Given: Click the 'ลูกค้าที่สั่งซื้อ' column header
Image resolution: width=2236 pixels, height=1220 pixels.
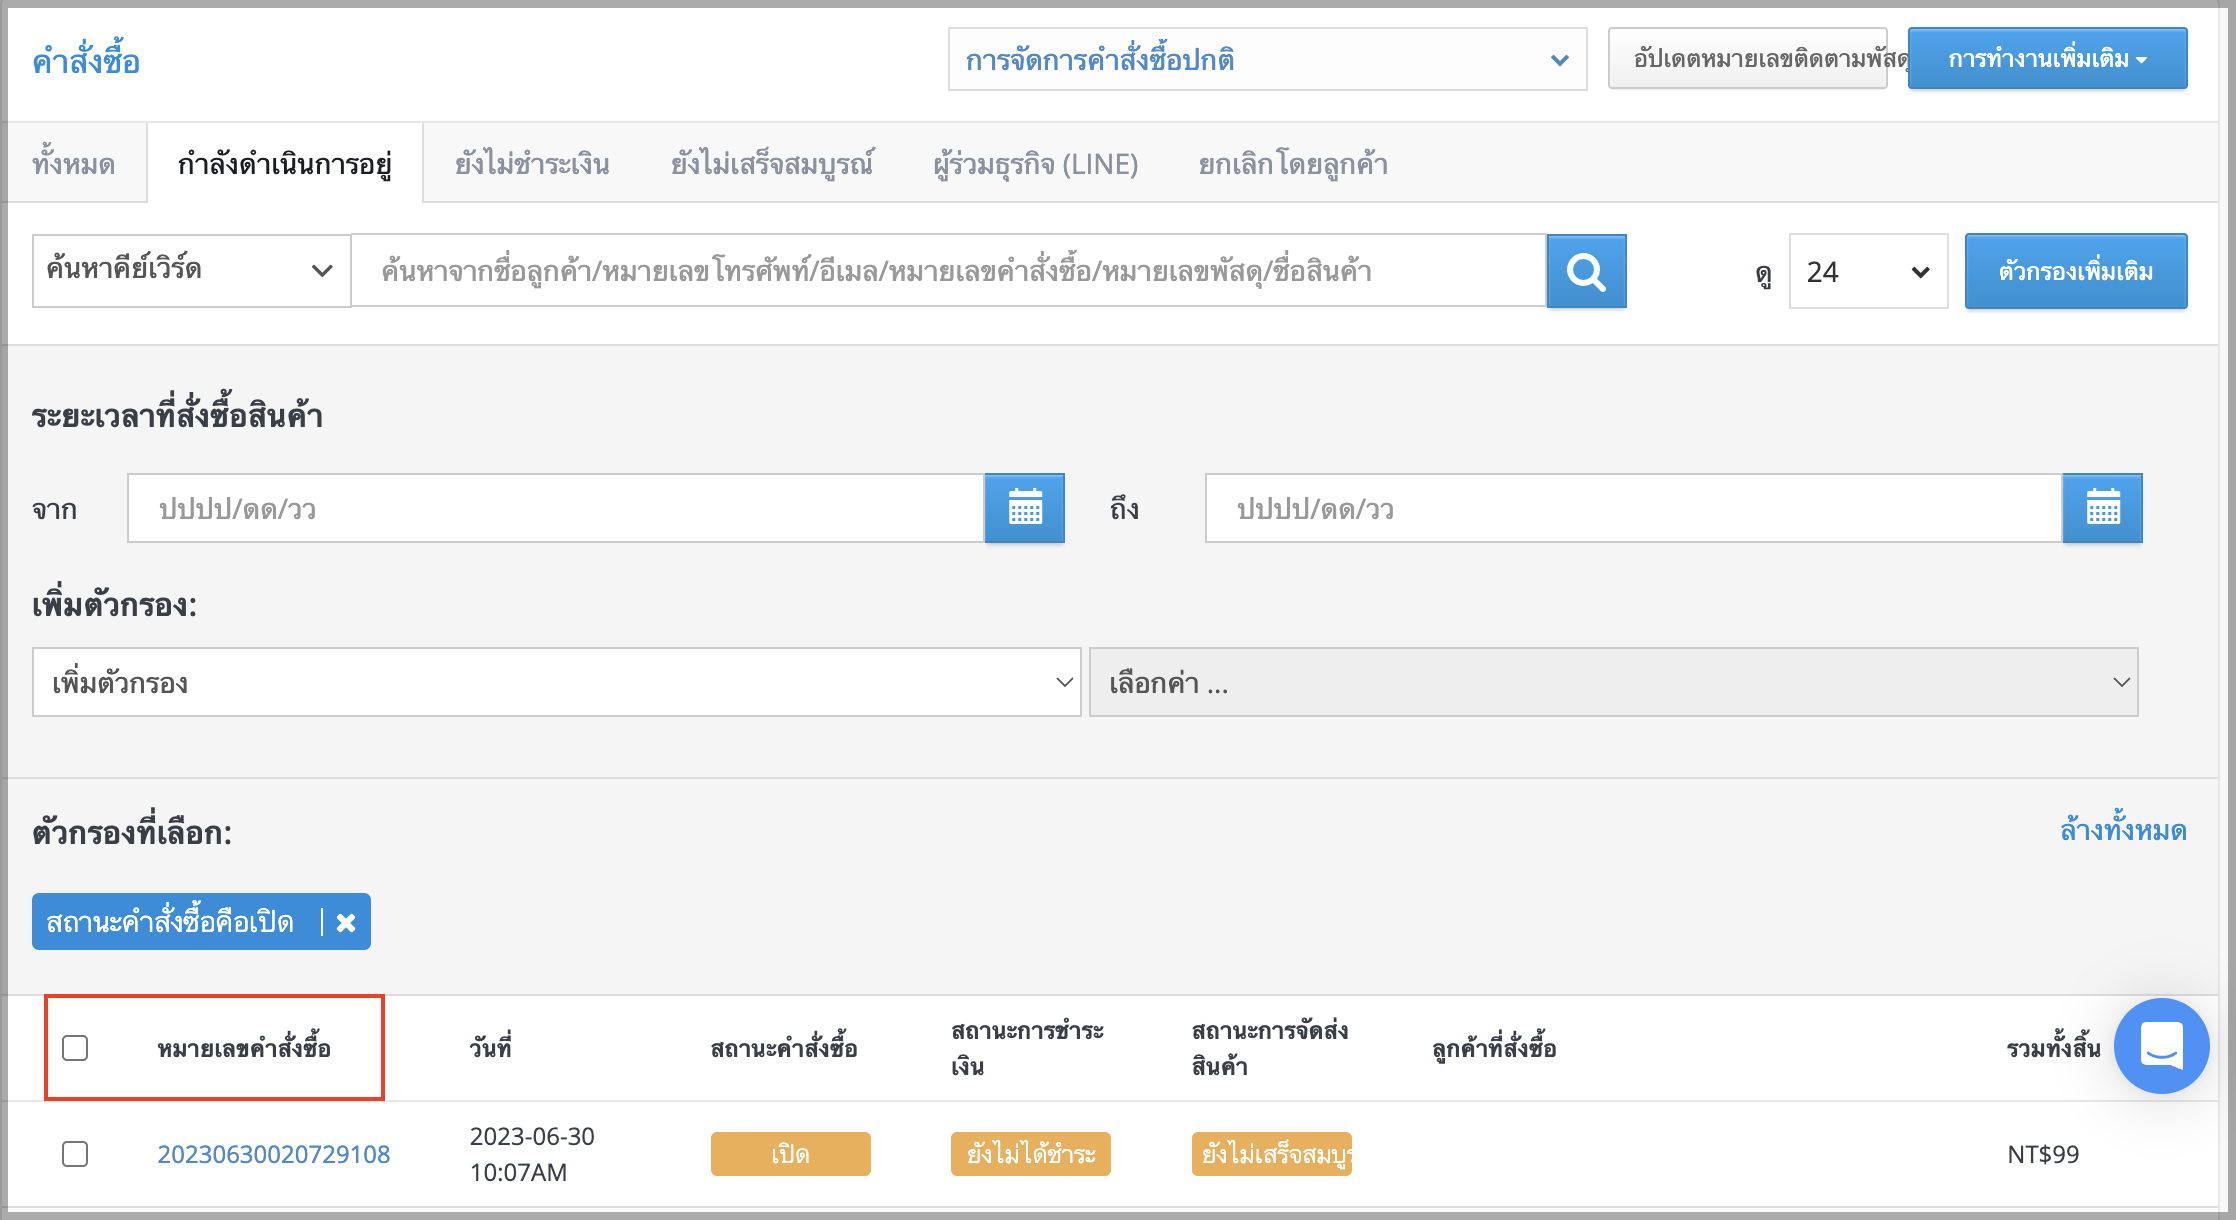Looking at the screenshot, I should pyautogui.click(x=1494, y=1048).
